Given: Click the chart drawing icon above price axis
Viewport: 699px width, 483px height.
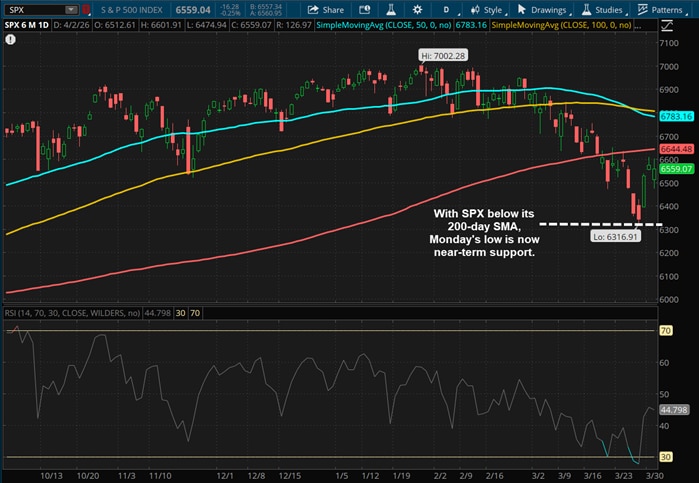Looking at the screenshot, I should click(667, 26).
